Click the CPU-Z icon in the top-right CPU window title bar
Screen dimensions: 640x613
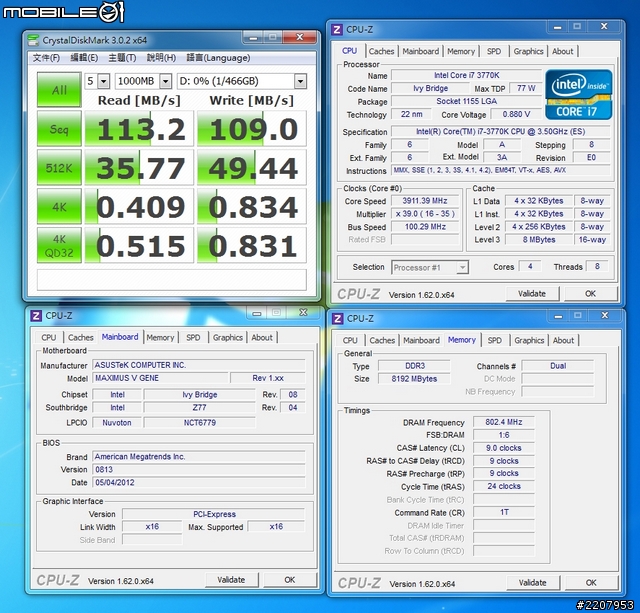click(x=337, y=29)
